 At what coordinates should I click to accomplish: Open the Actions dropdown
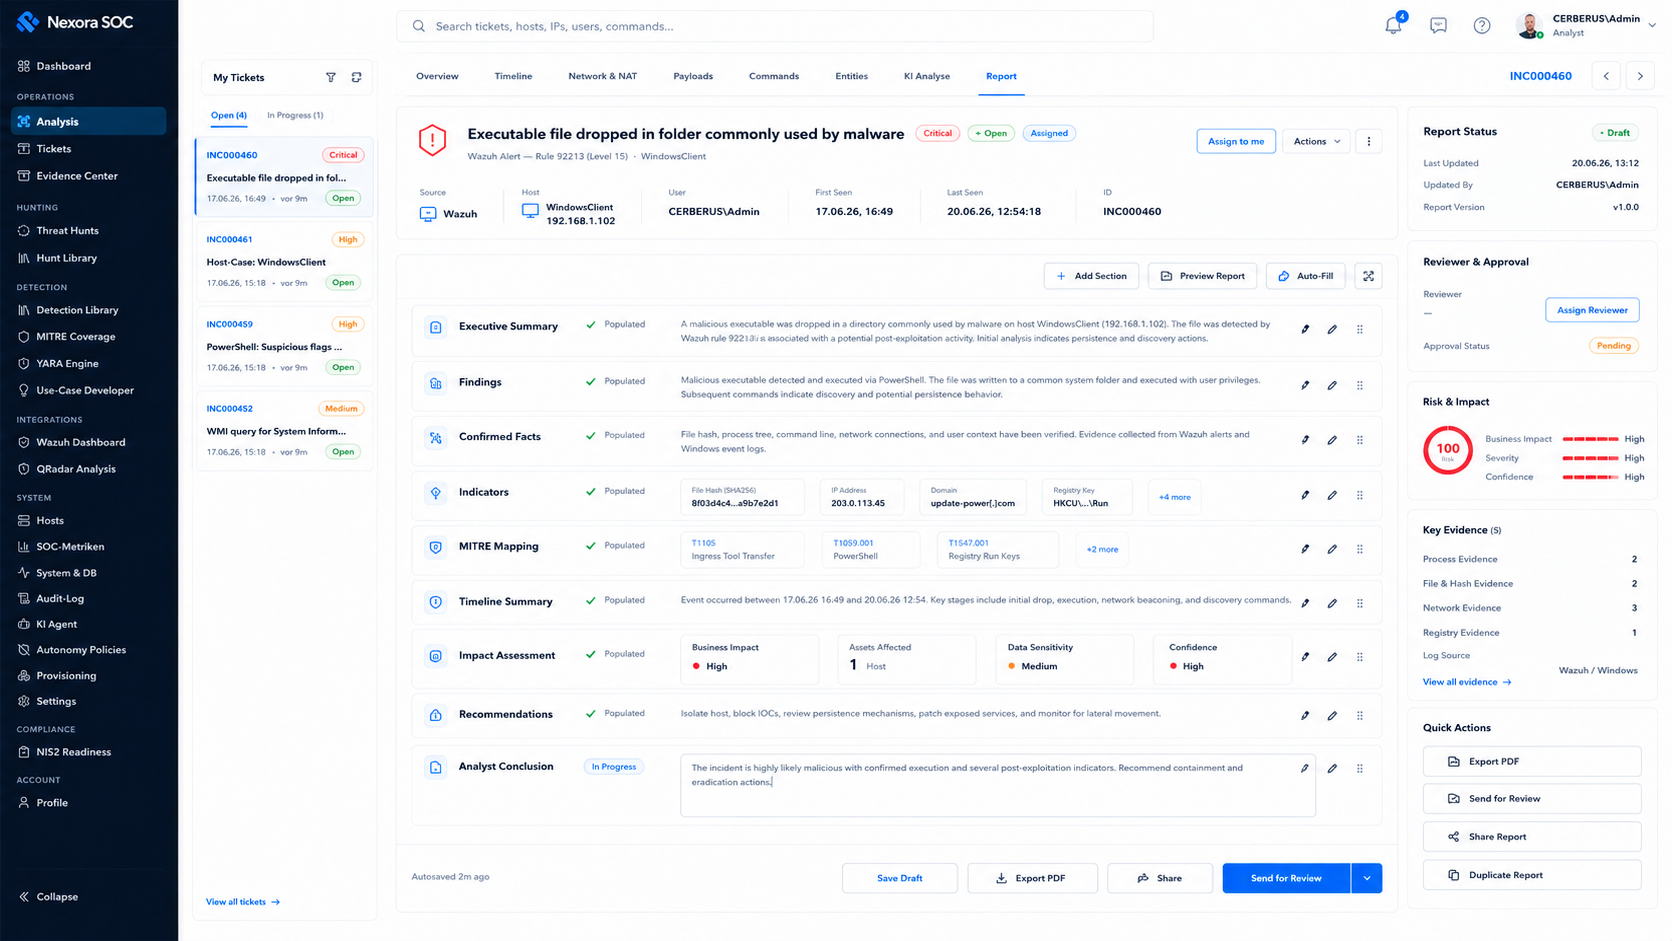pyautogui.click(x=1316, y=141)
